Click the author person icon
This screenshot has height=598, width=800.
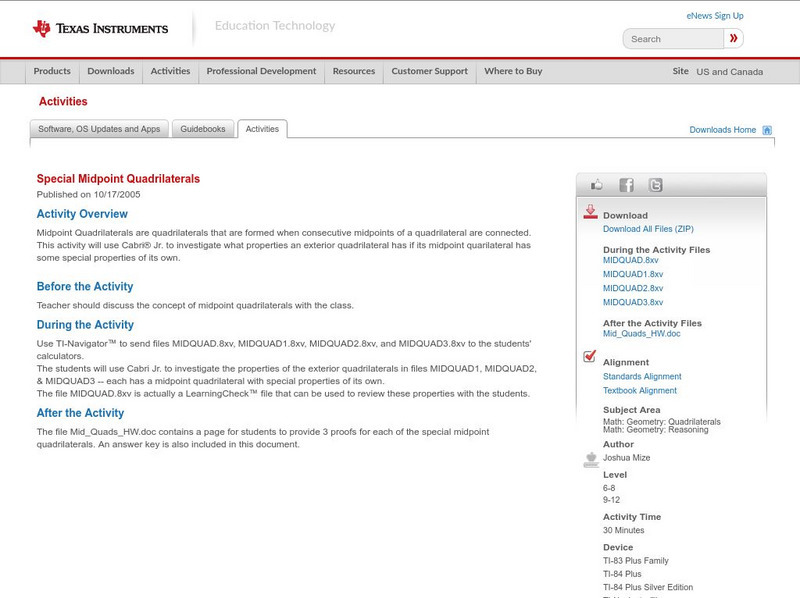click(591, 459)
